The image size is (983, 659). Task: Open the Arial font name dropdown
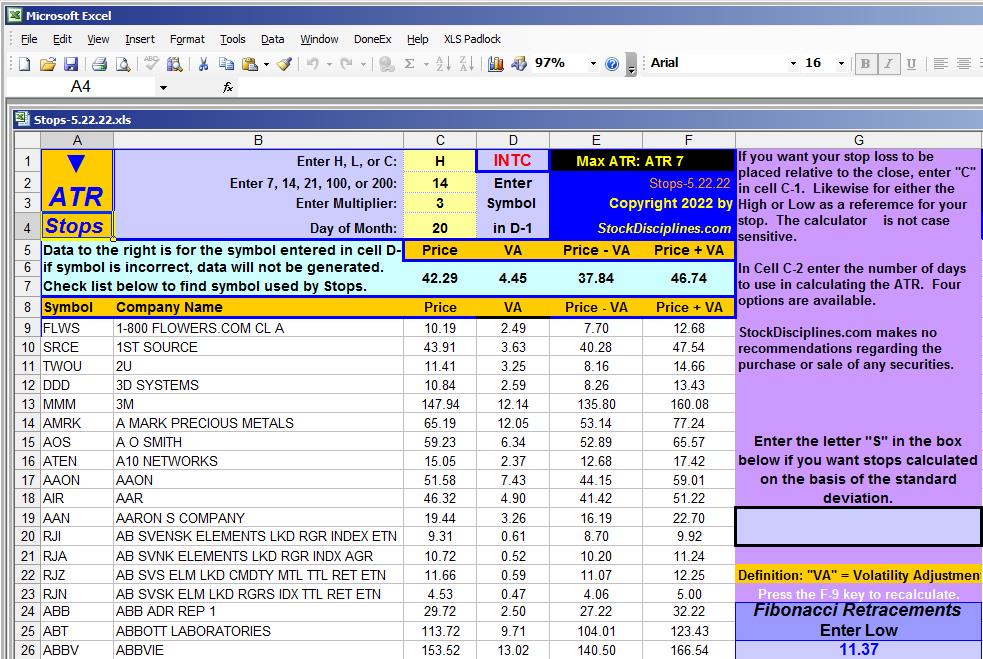click(793, 63)
